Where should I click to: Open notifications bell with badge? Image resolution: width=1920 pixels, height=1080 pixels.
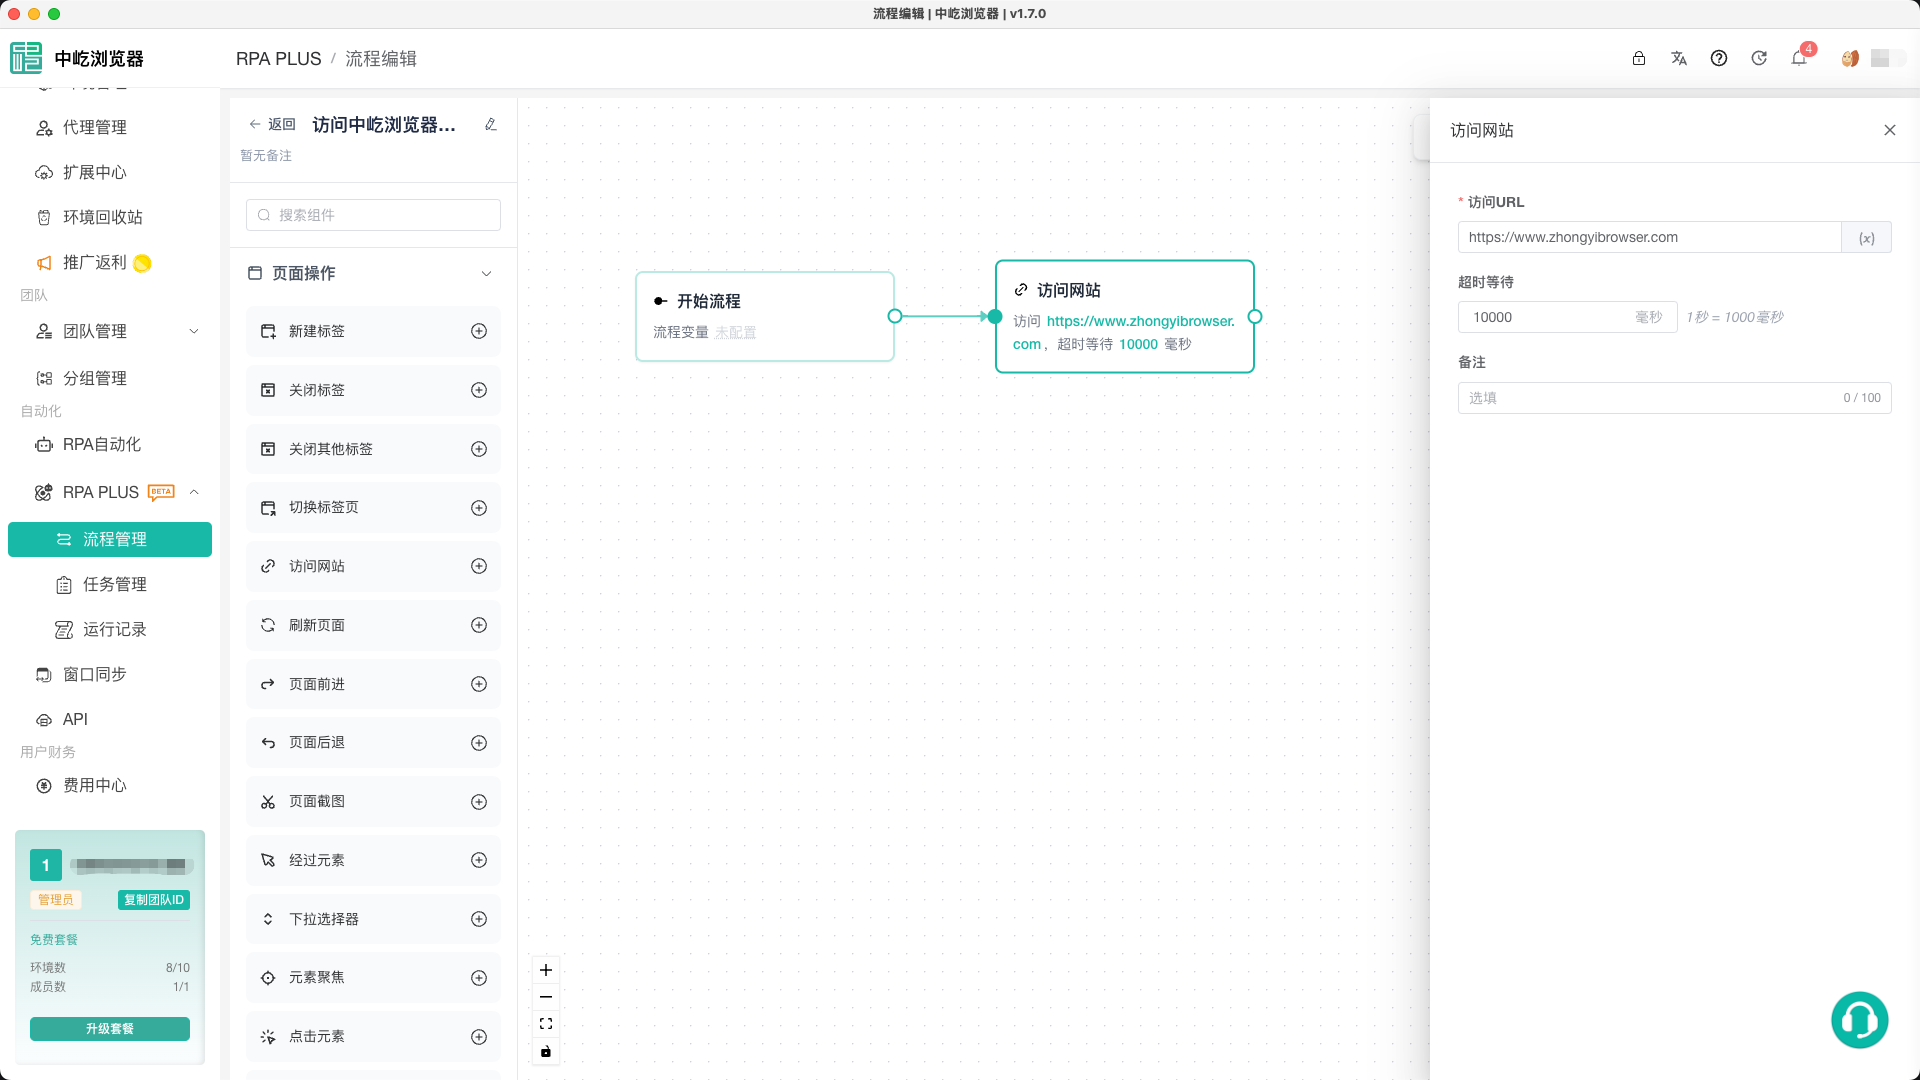1799,58
